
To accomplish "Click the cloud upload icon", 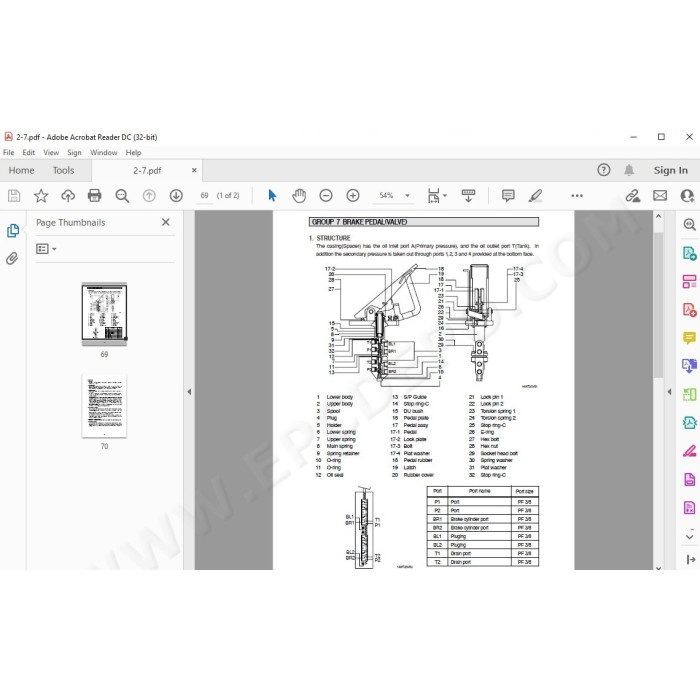I will pyautogui.click(x=68, y=196).
